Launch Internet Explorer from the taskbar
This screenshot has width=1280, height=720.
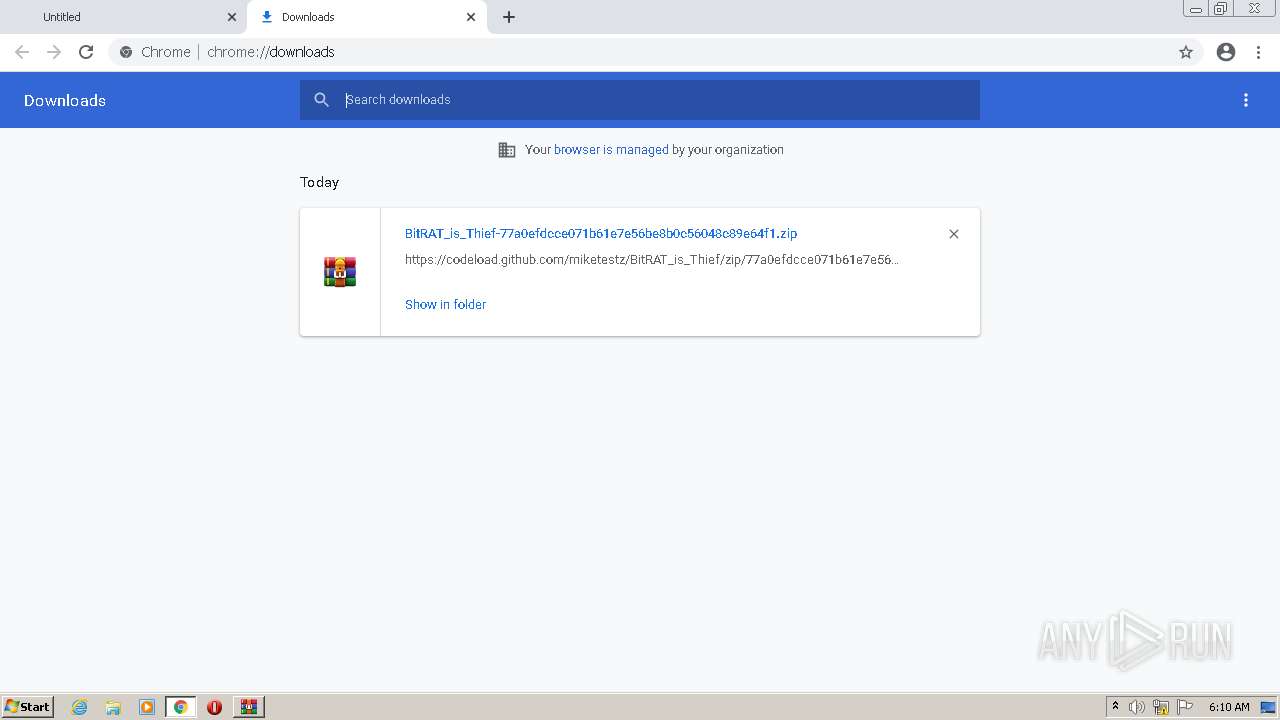(x=80, y=707)
